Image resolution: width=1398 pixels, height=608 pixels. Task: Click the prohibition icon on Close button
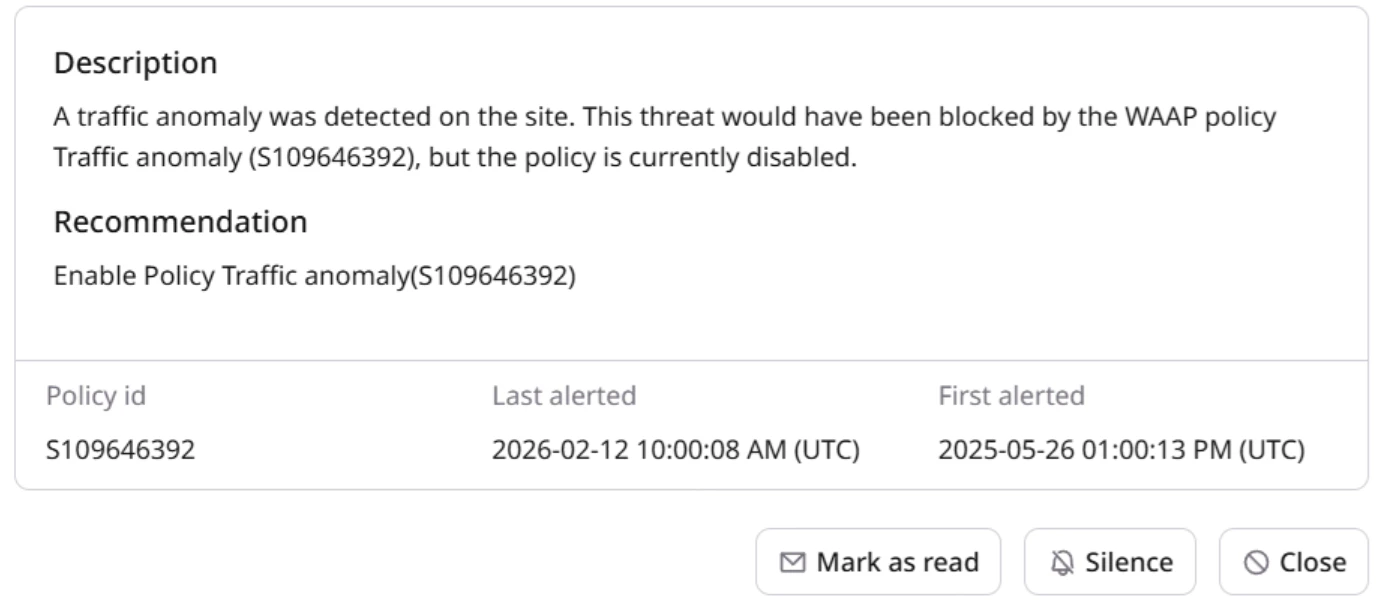1259,561
